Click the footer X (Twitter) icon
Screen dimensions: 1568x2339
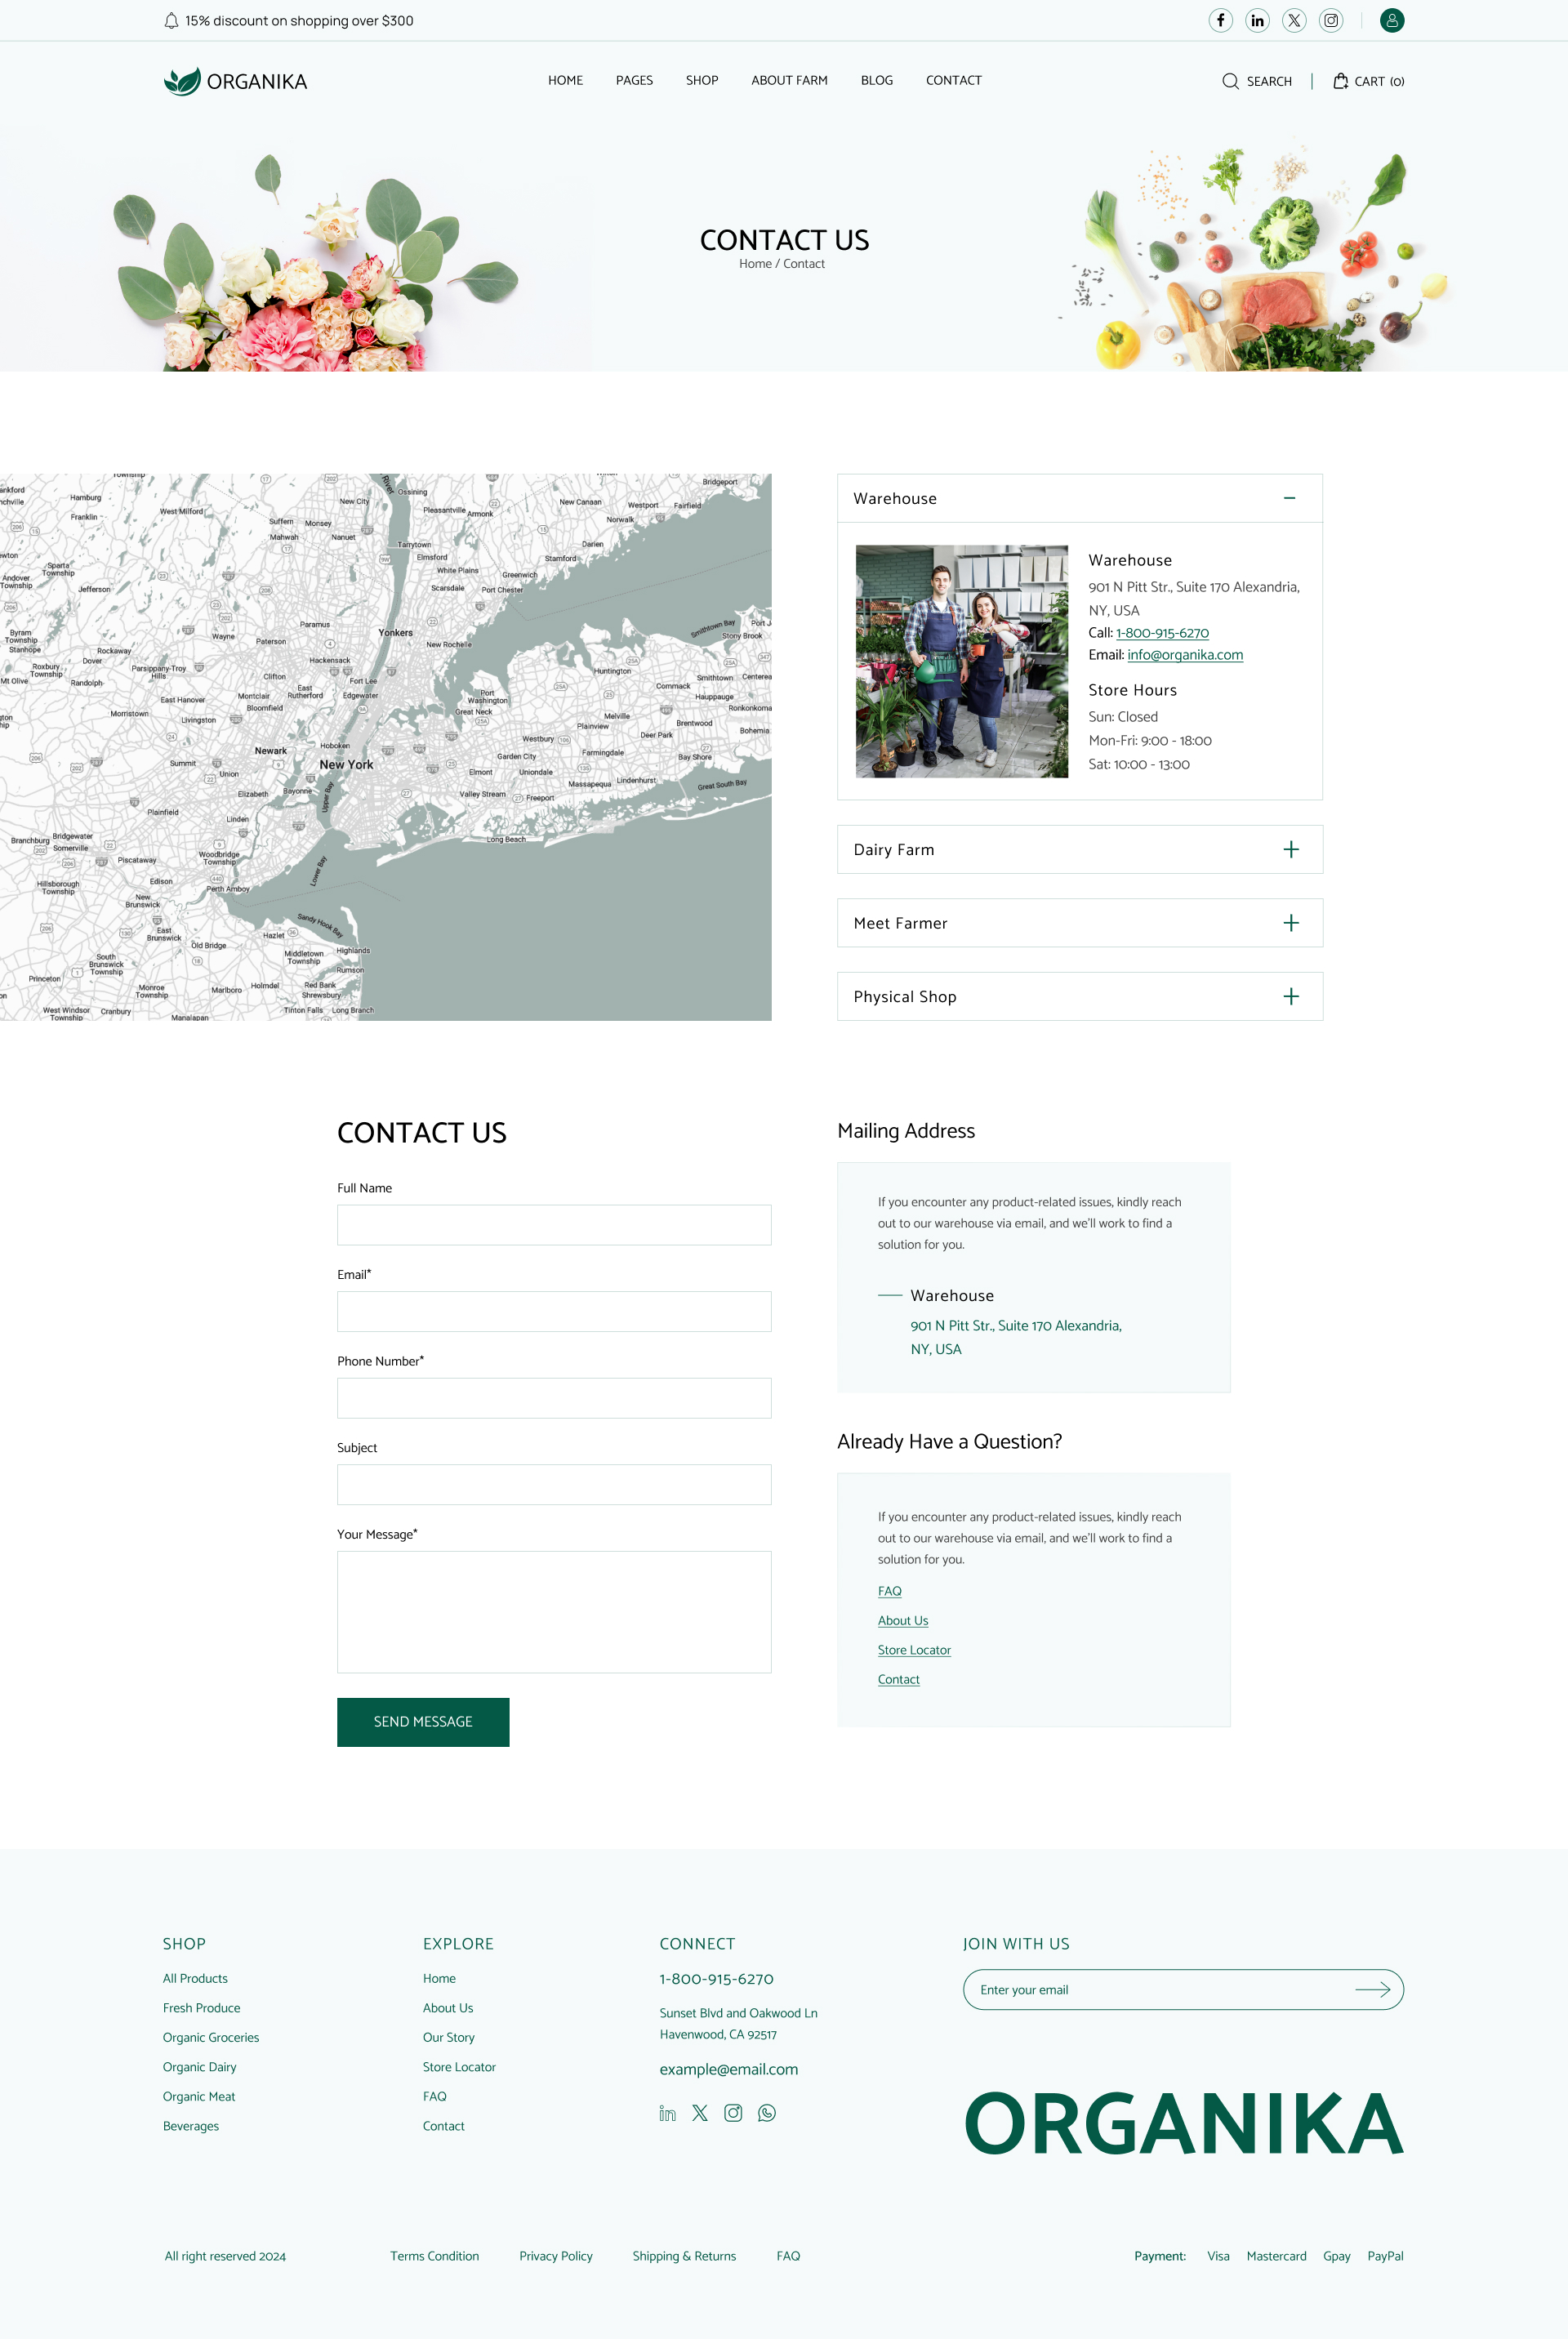point(700,2112)
